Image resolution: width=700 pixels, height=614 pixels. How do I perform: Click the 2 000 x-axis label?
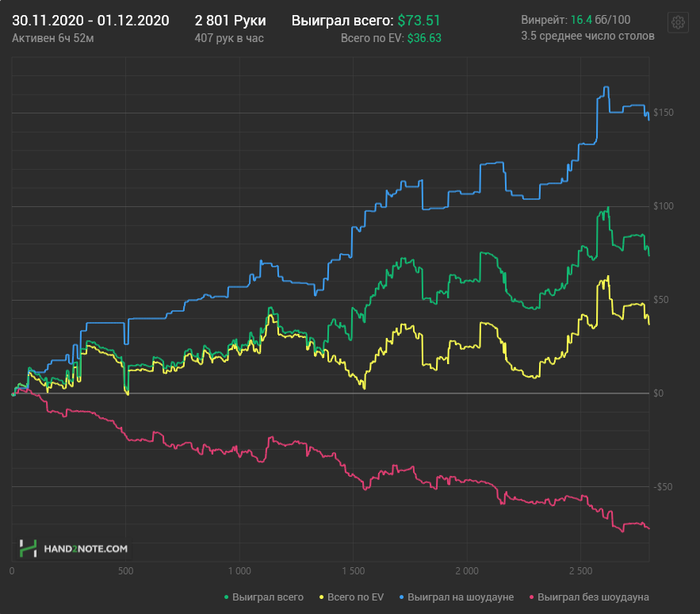[x=467, y=571]
